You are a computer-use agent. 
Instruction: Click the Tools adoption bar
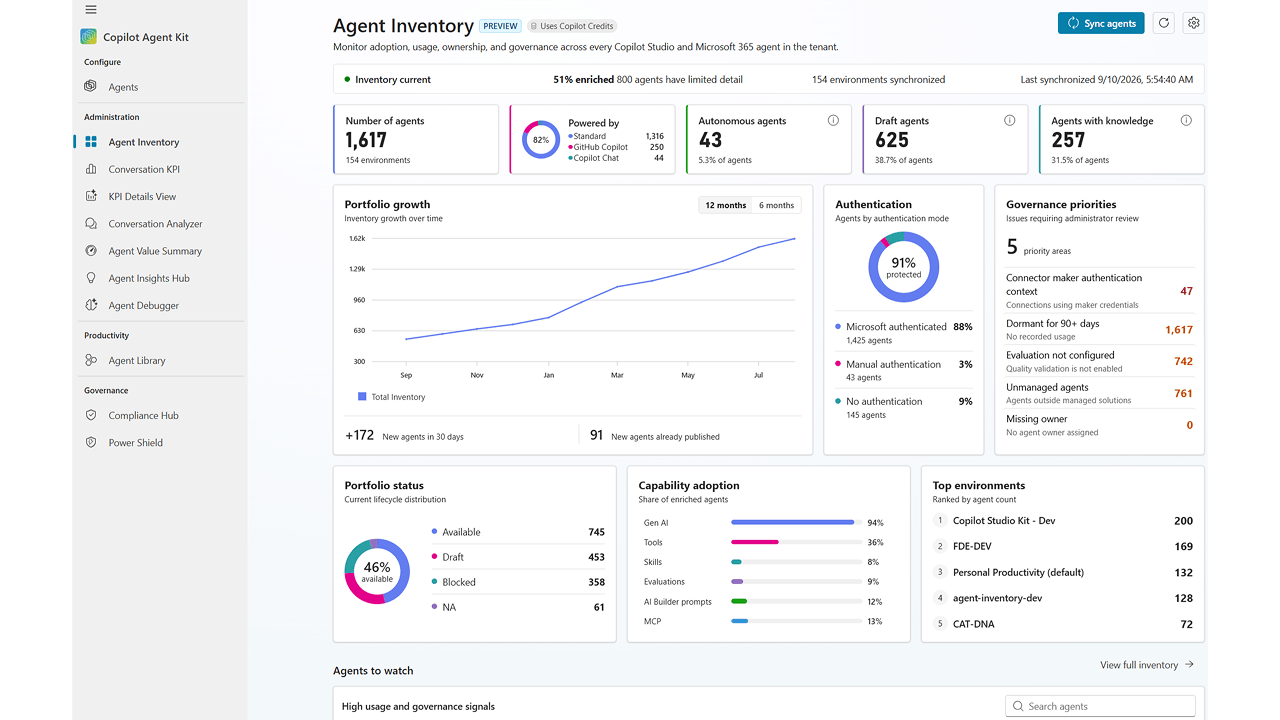797,542
